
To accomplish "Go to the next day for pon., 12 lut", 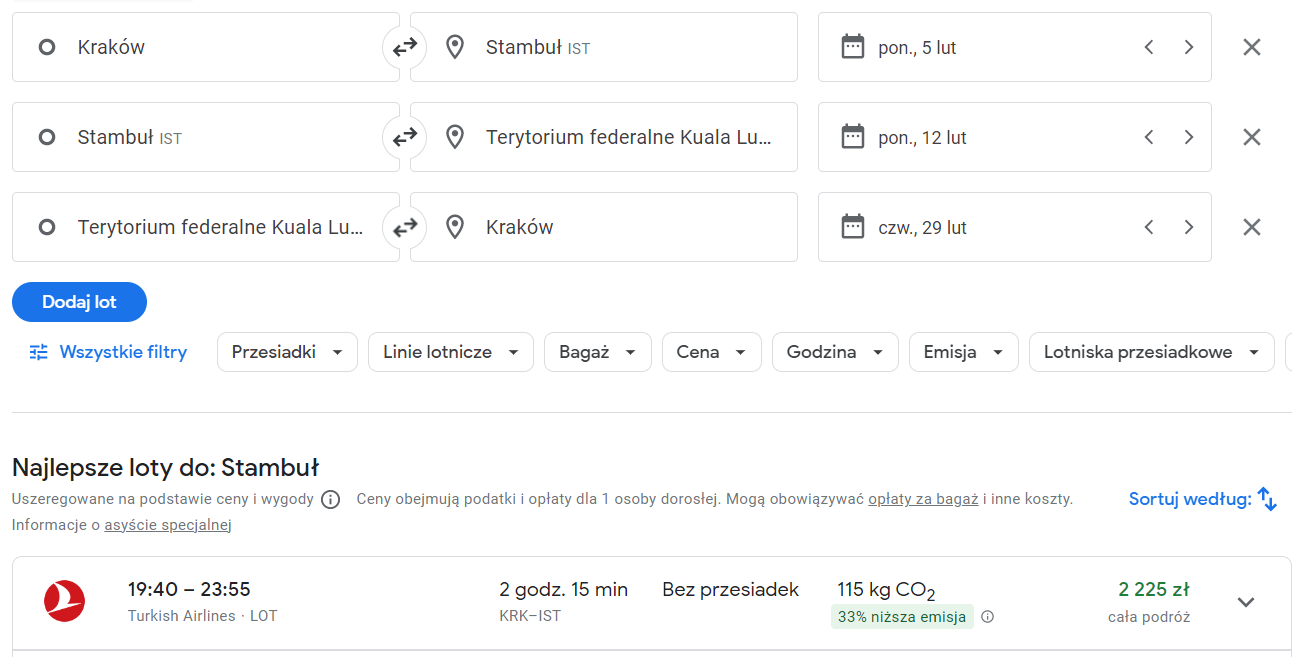I will click(1188, 137).
